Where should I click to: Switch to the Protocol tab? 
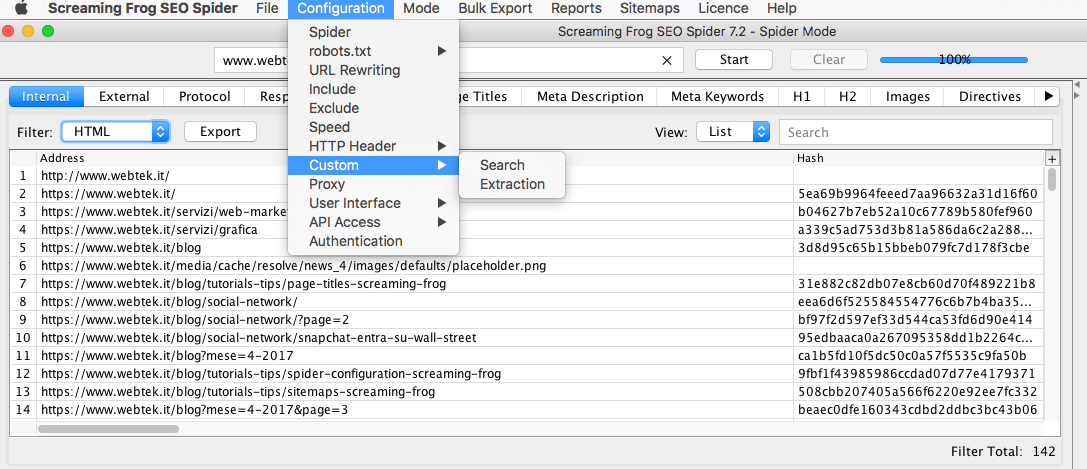click(205, 96)
